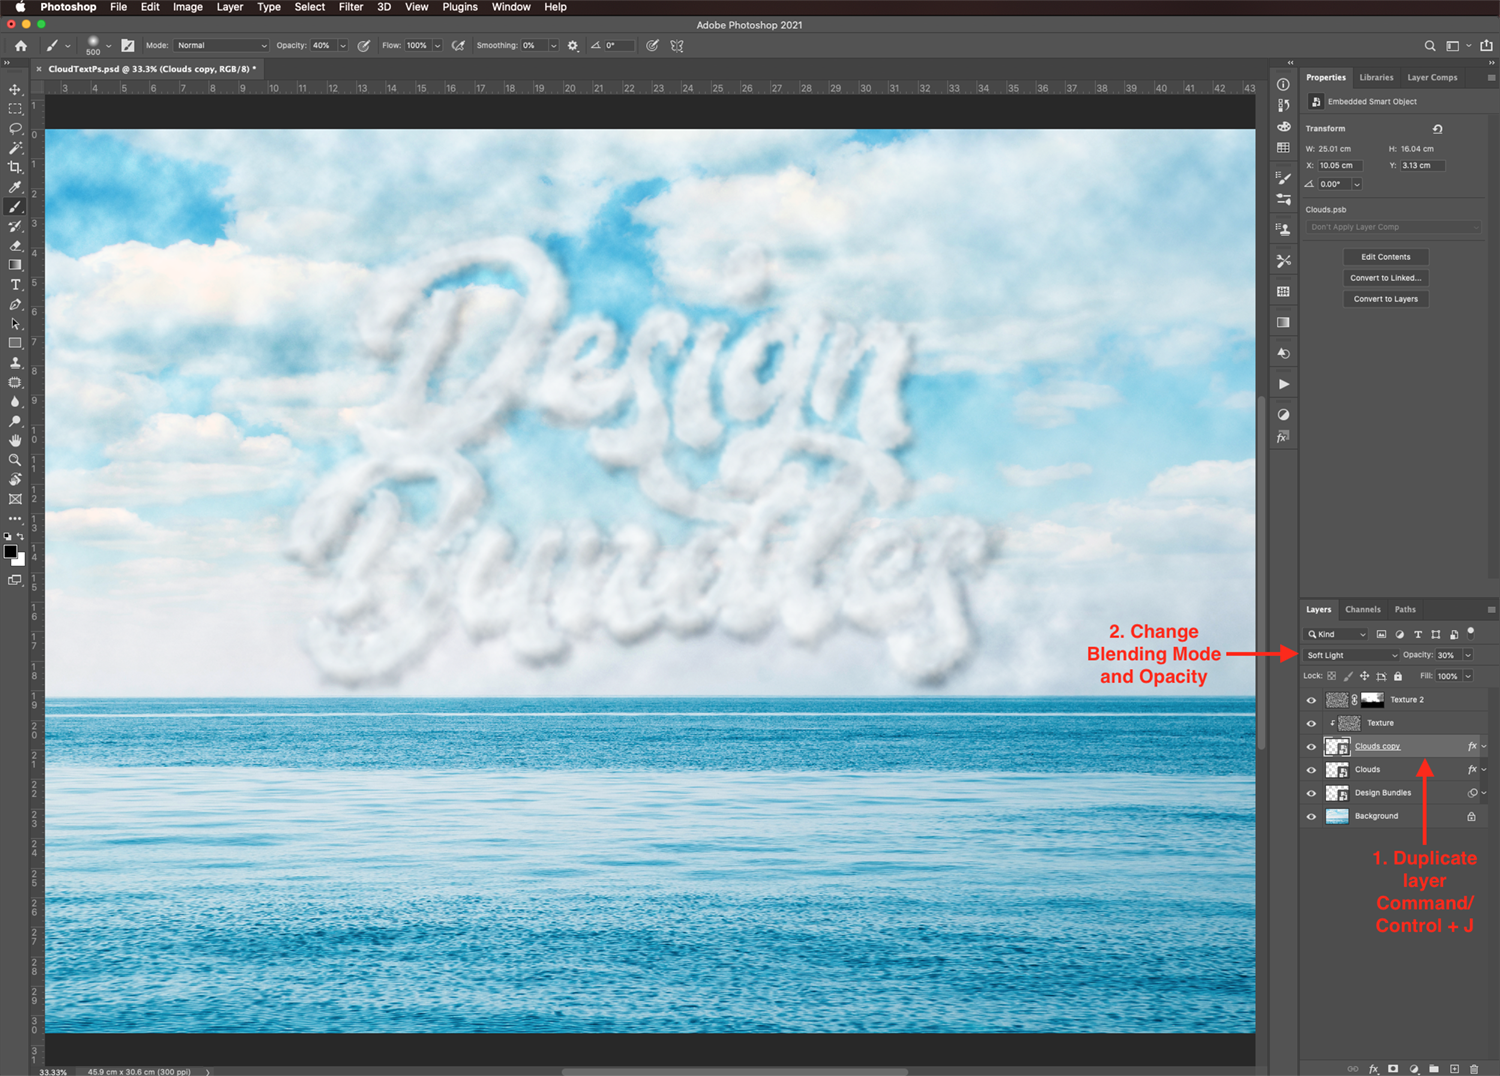This screenshot has height=1076, width=1500.
Task: Click the Home button in options bar
Action: click(20, 46)
